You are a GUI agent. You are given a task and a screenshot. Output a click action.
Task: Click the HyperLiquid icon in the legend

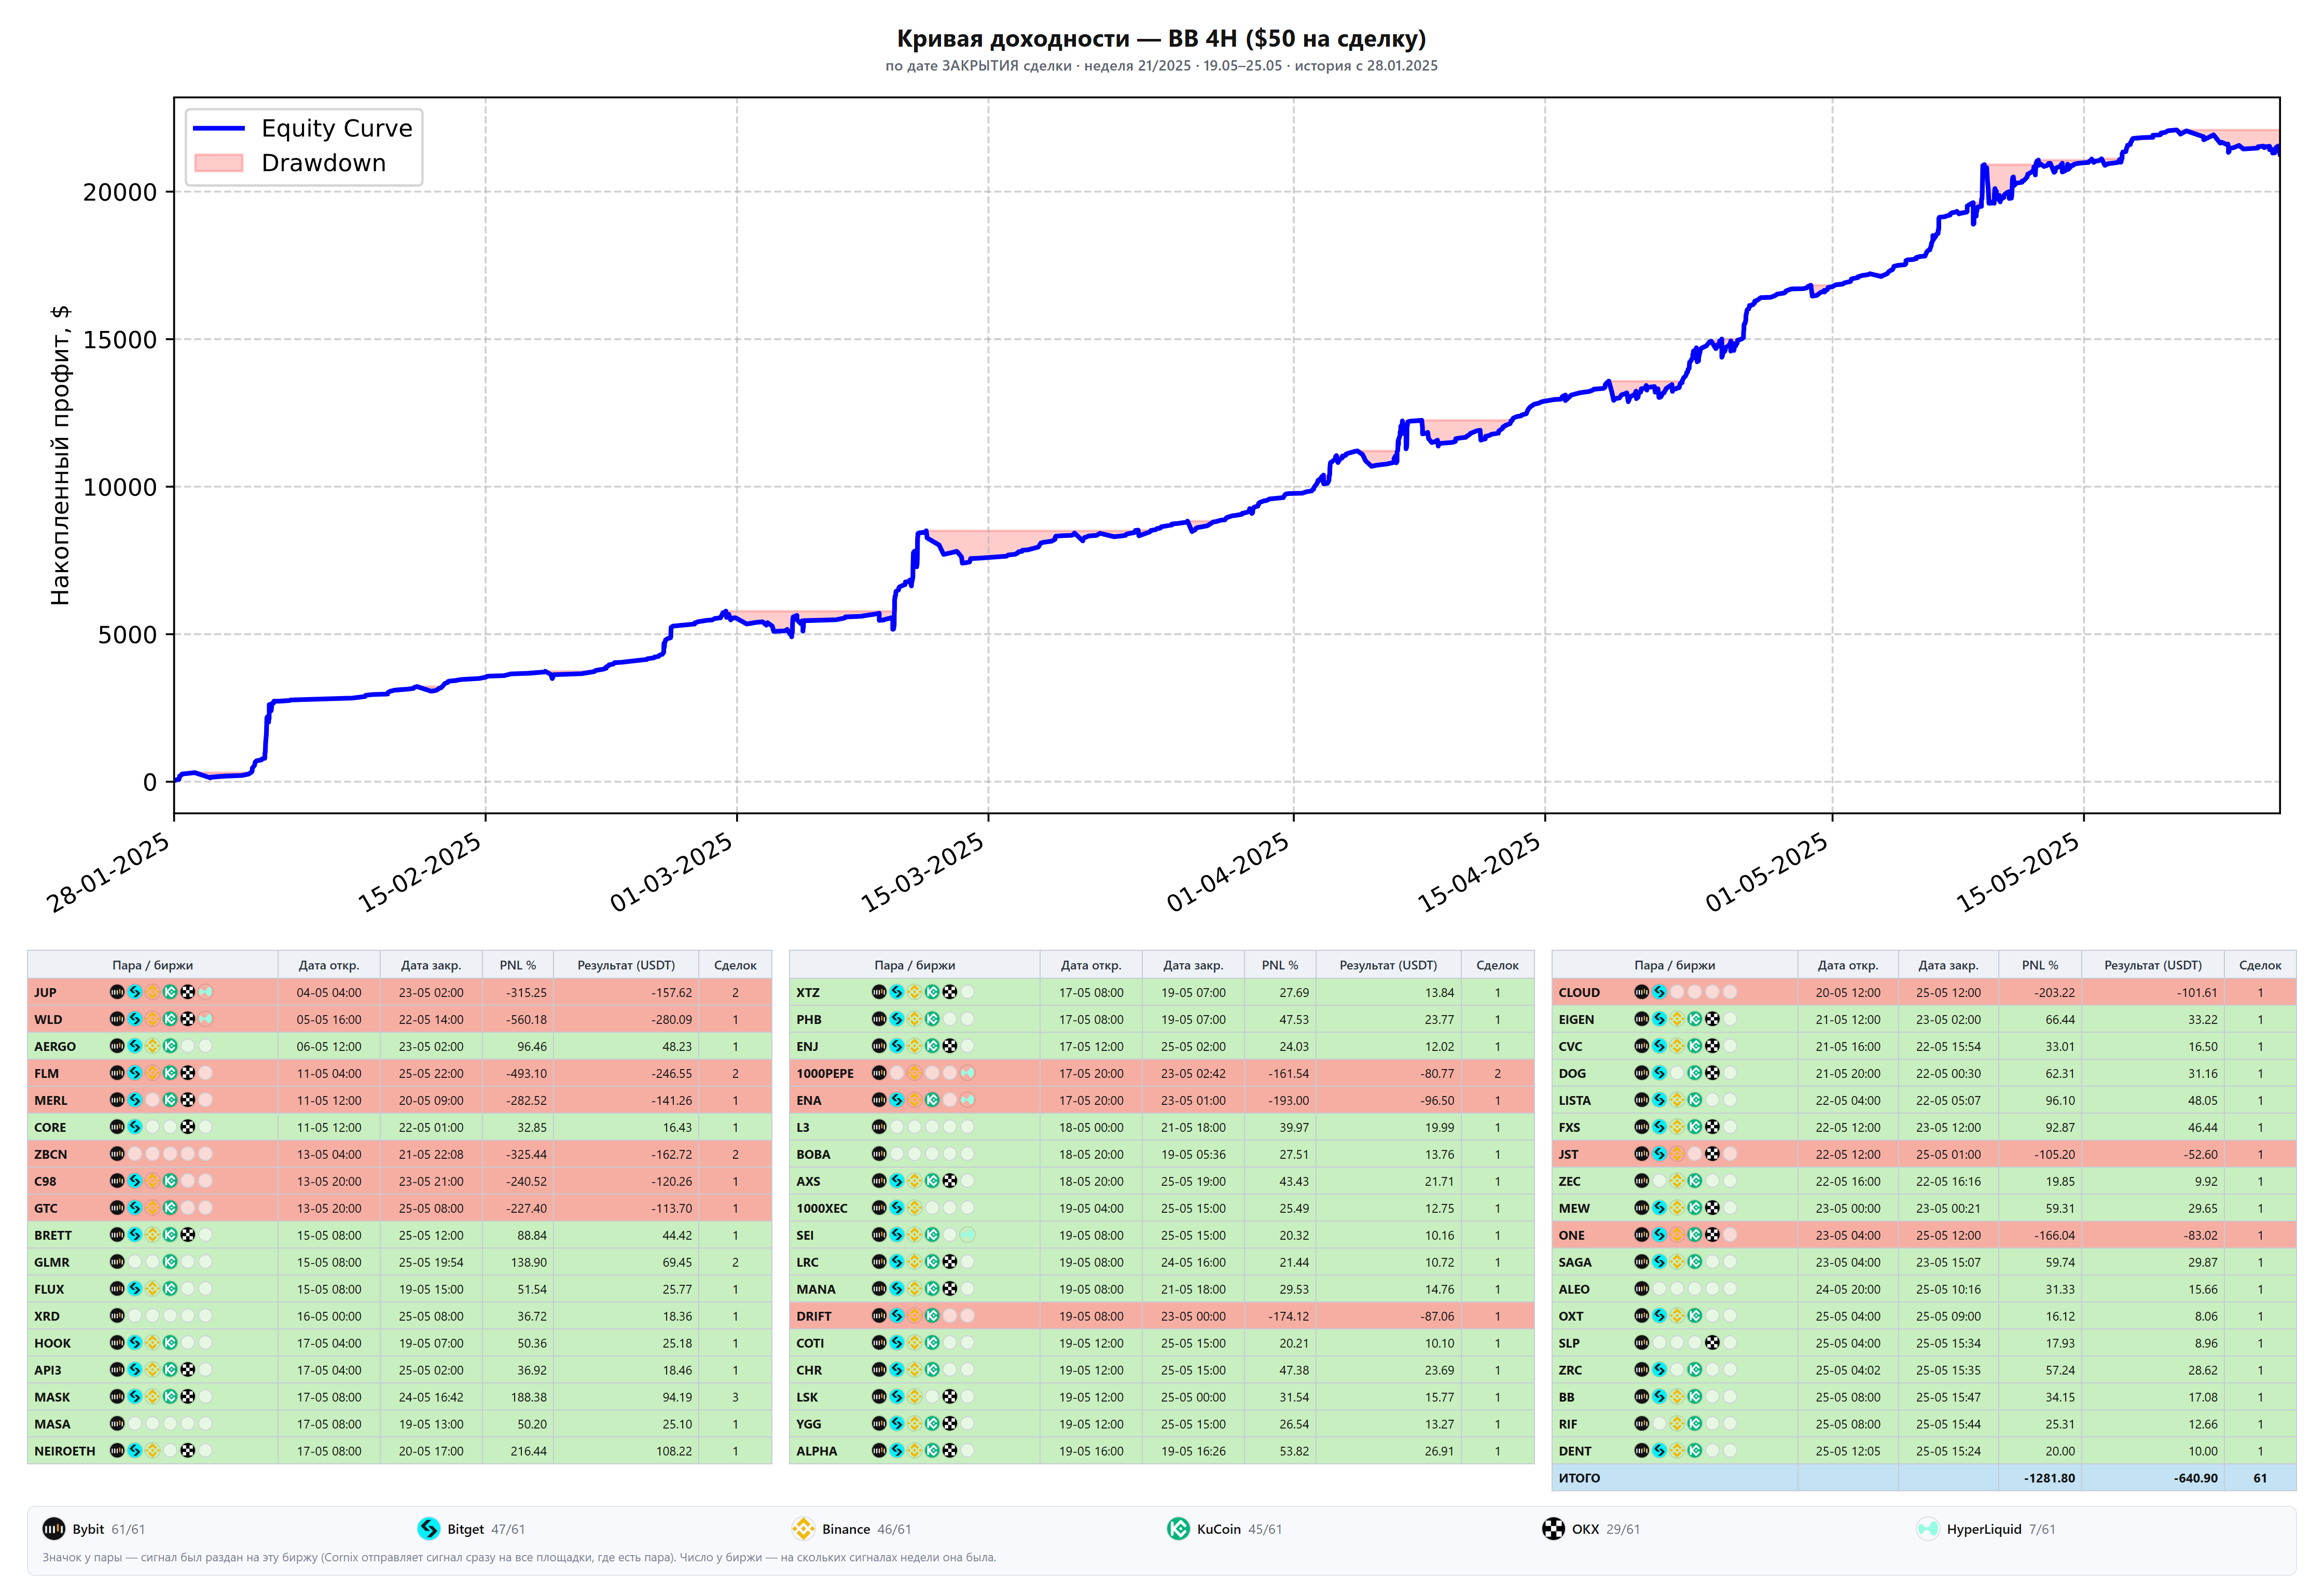coord(1927,1528)
